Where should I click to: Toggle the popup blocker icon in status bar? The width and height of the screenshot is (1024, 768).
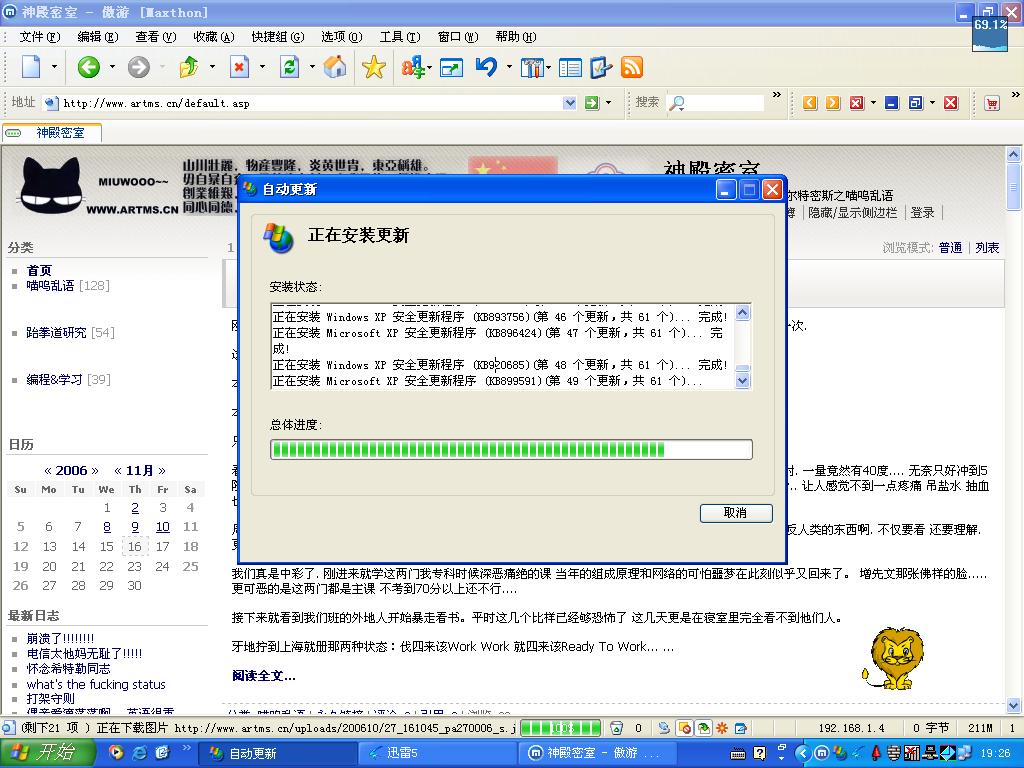[x=684, y=728]
